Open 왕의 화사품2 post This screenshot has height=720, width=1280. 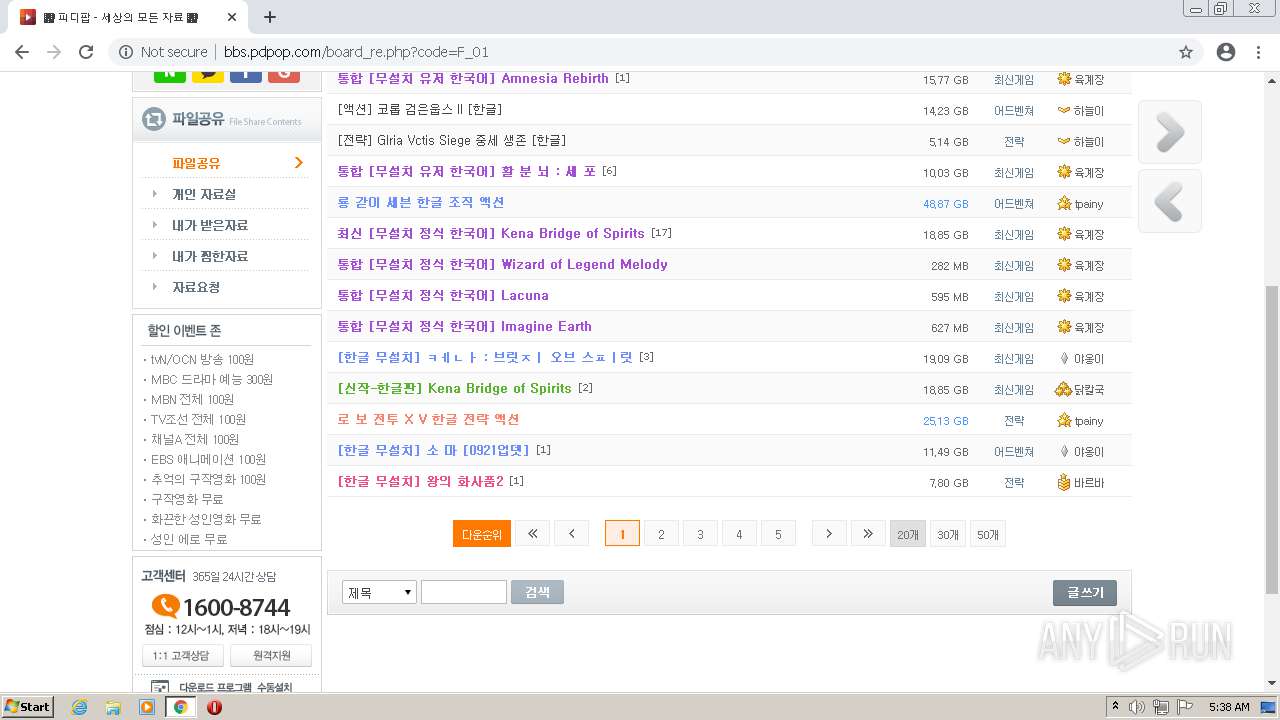(x=421, y=481)
